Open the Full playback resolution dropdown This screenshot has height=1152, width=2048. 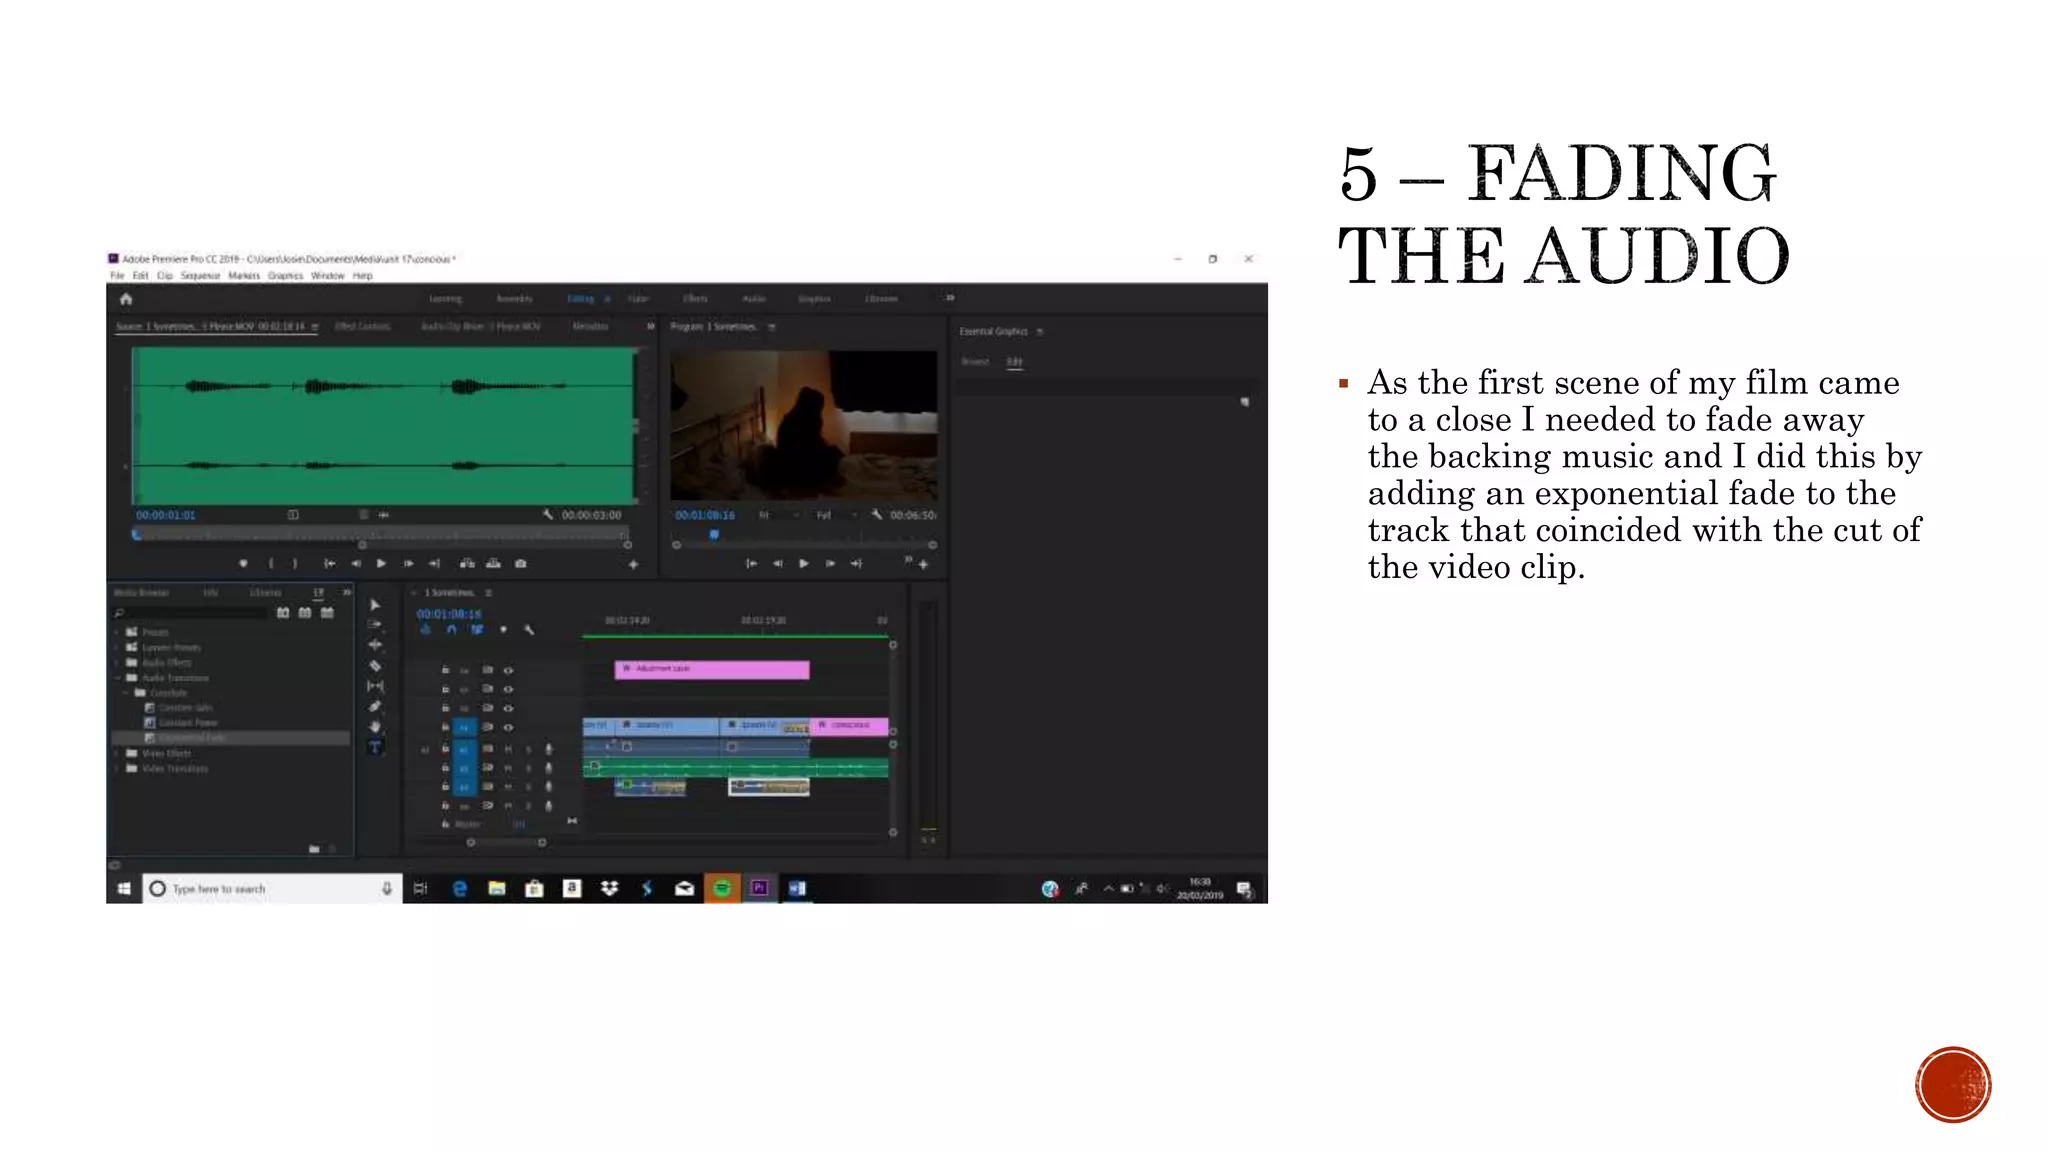pyautogui.click(x=838, y=515)
